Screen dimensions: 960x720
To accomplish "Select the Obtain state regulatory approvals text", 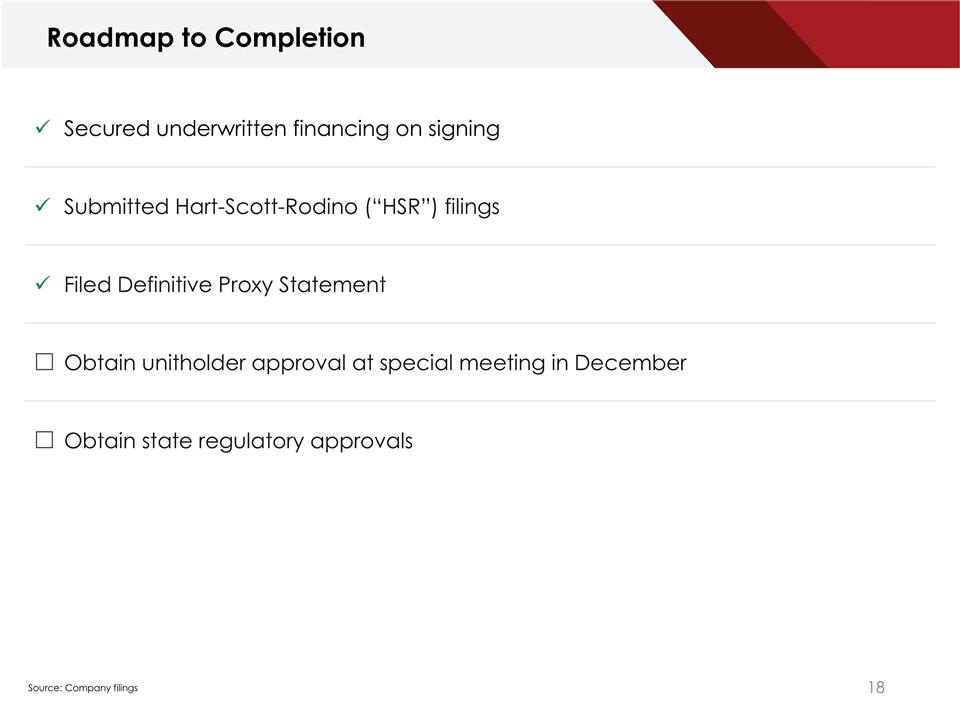I will [x=238, y=441].
